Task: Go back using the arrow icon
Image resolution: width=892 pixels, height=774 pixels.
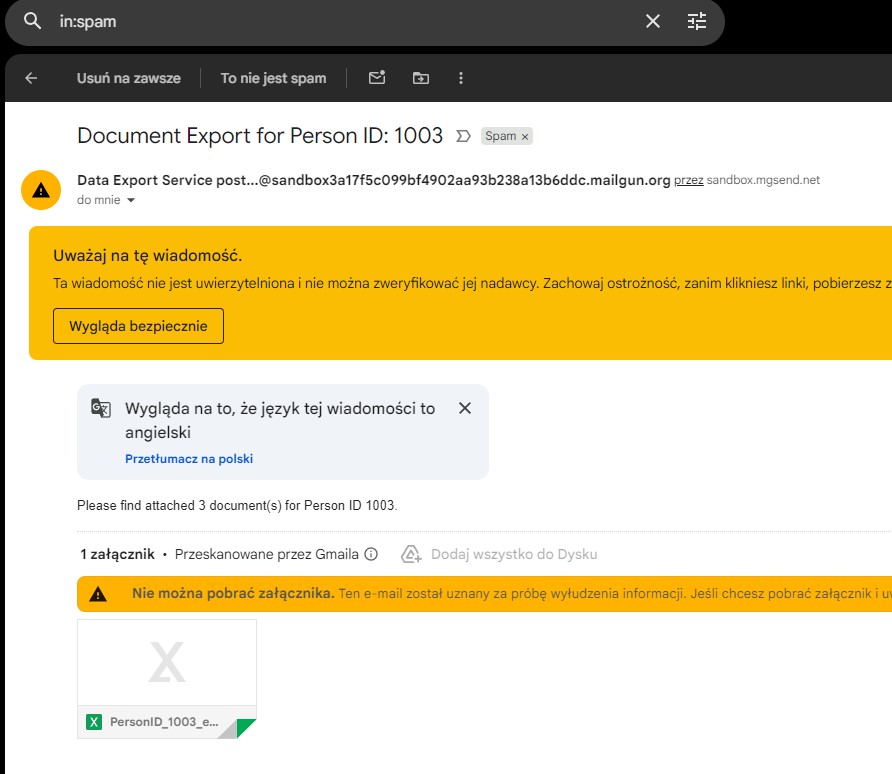Action: (31, 78)
